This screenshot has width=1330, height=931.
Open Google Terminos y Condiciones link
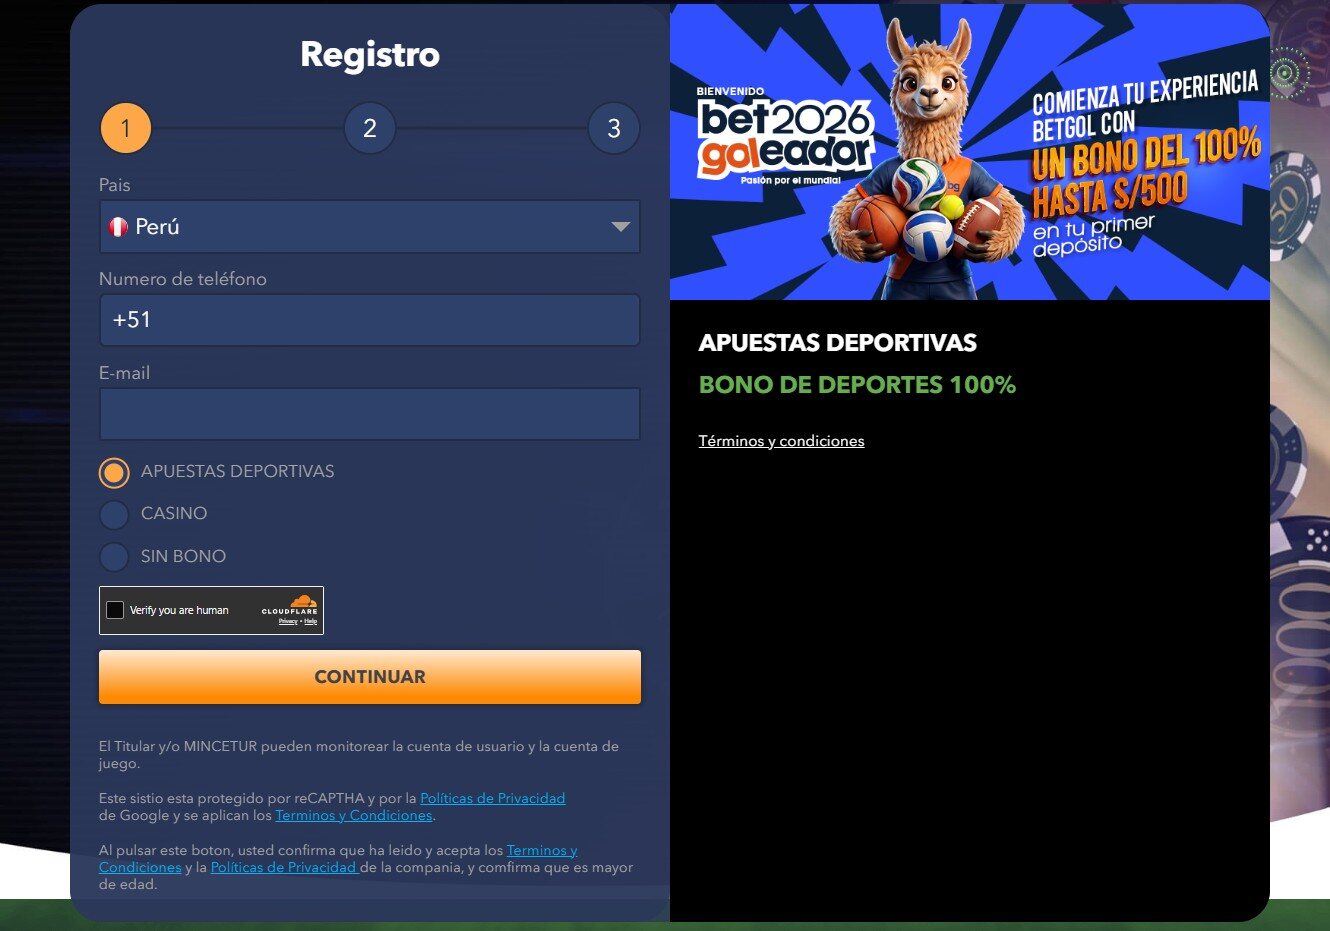(x=354, y=815)
